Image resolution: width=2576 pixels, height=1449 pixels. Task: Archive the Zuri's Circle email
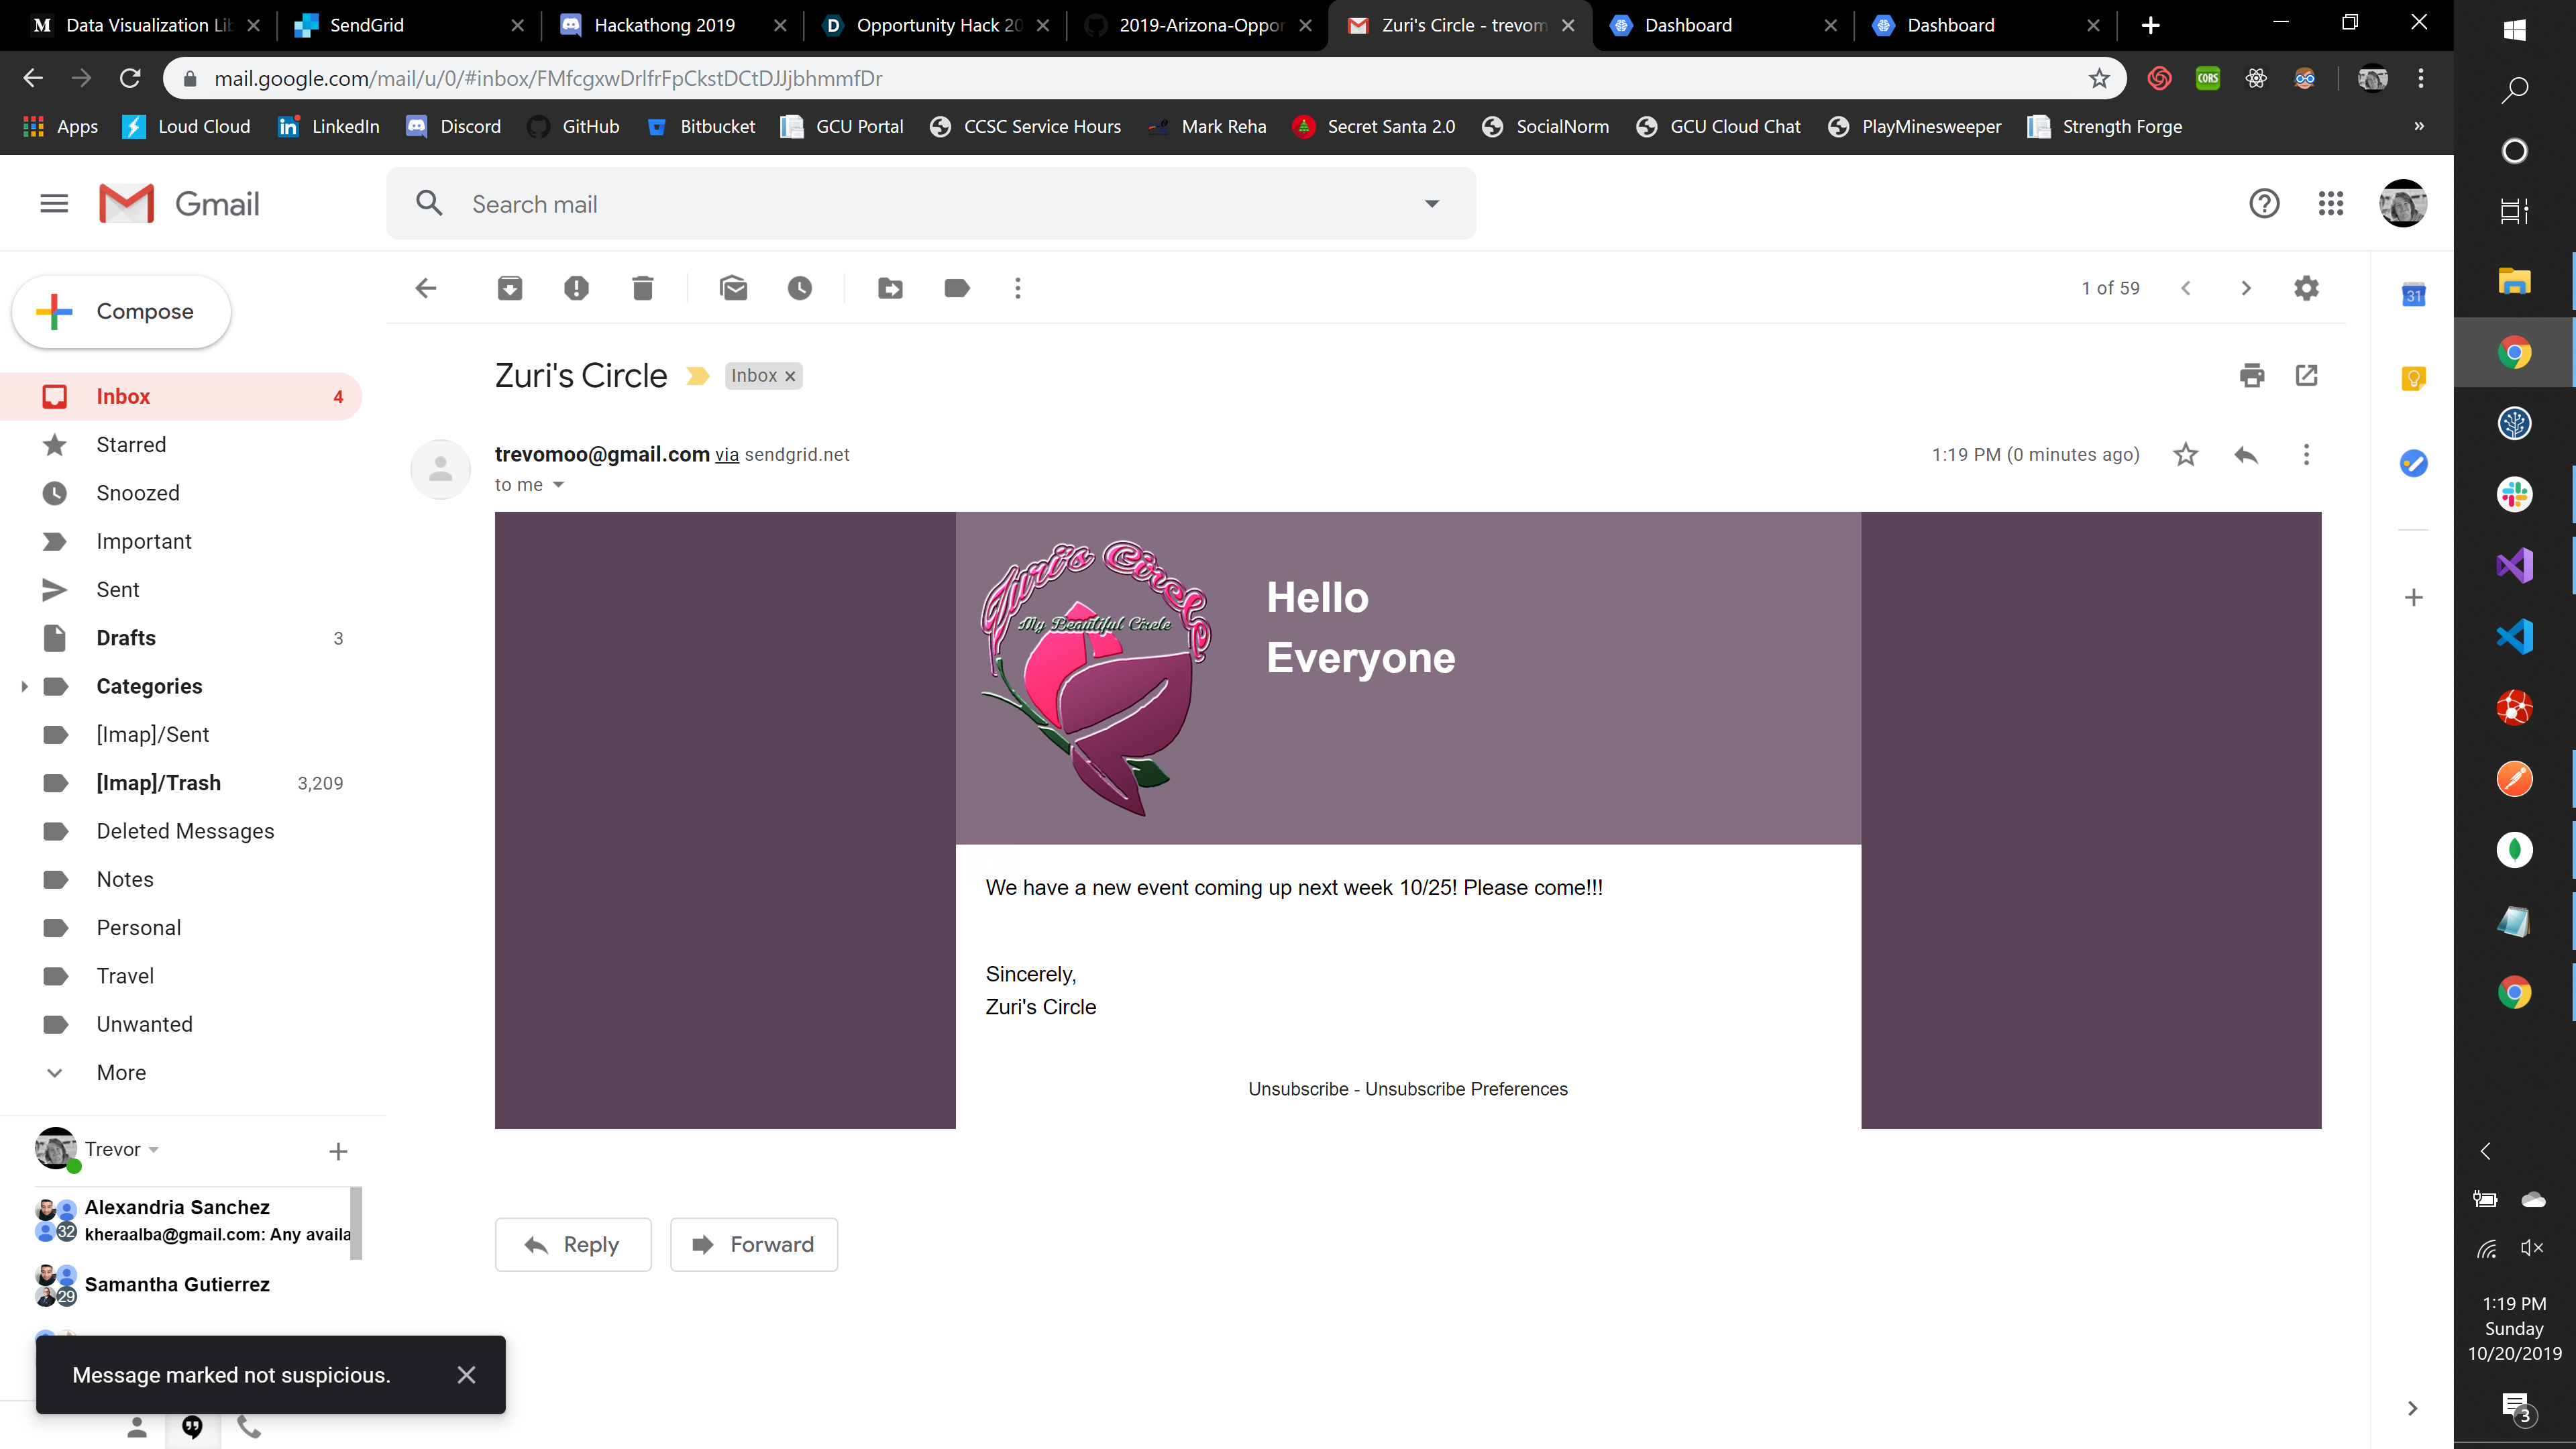(x=510, y=288)
